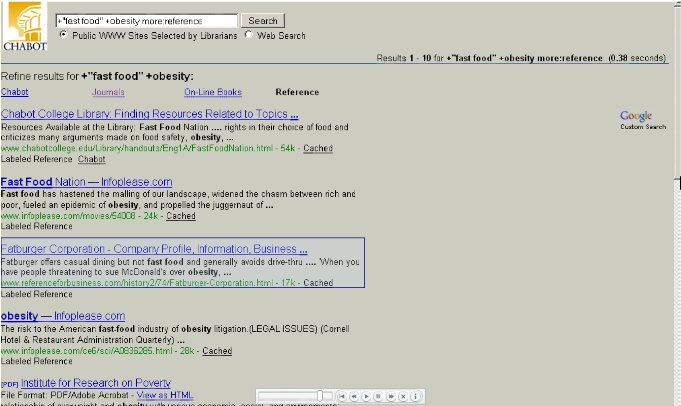The width and height of the screenshot is (681, 406).
Task: Select Public WWW Sites Selected by Librarians
Action: tap(63, 34)
